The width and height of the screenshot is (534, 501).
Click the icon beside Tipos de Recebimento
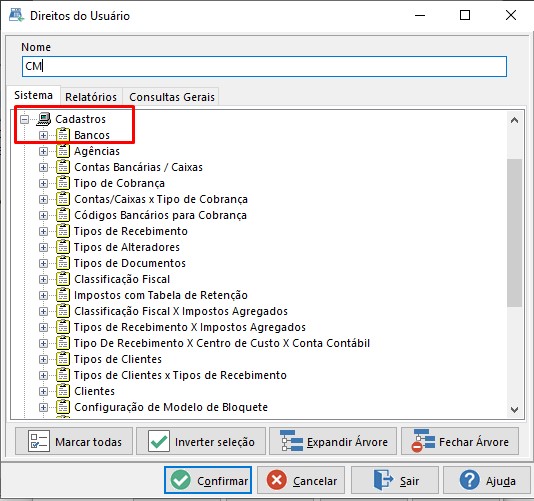click(63, 231)
